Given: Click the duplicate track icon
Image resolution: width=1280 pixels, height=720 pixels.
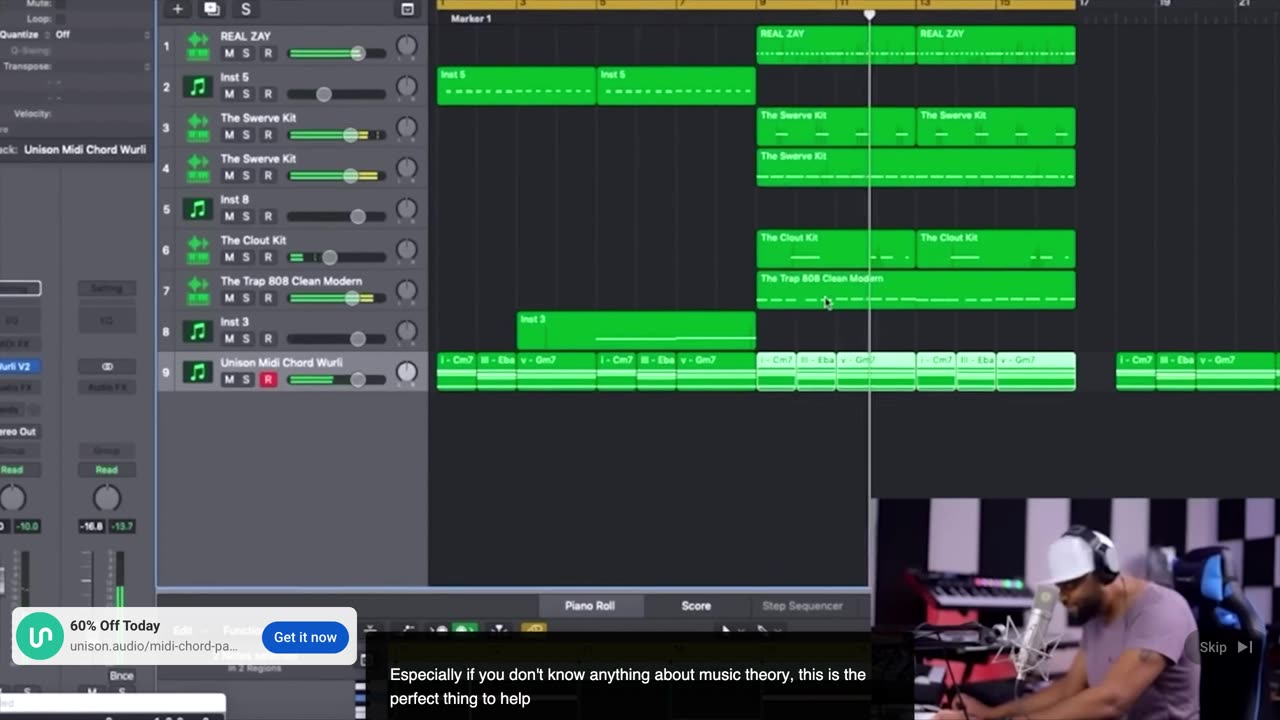Looking at the screenshot, I should tap(212, 9).
